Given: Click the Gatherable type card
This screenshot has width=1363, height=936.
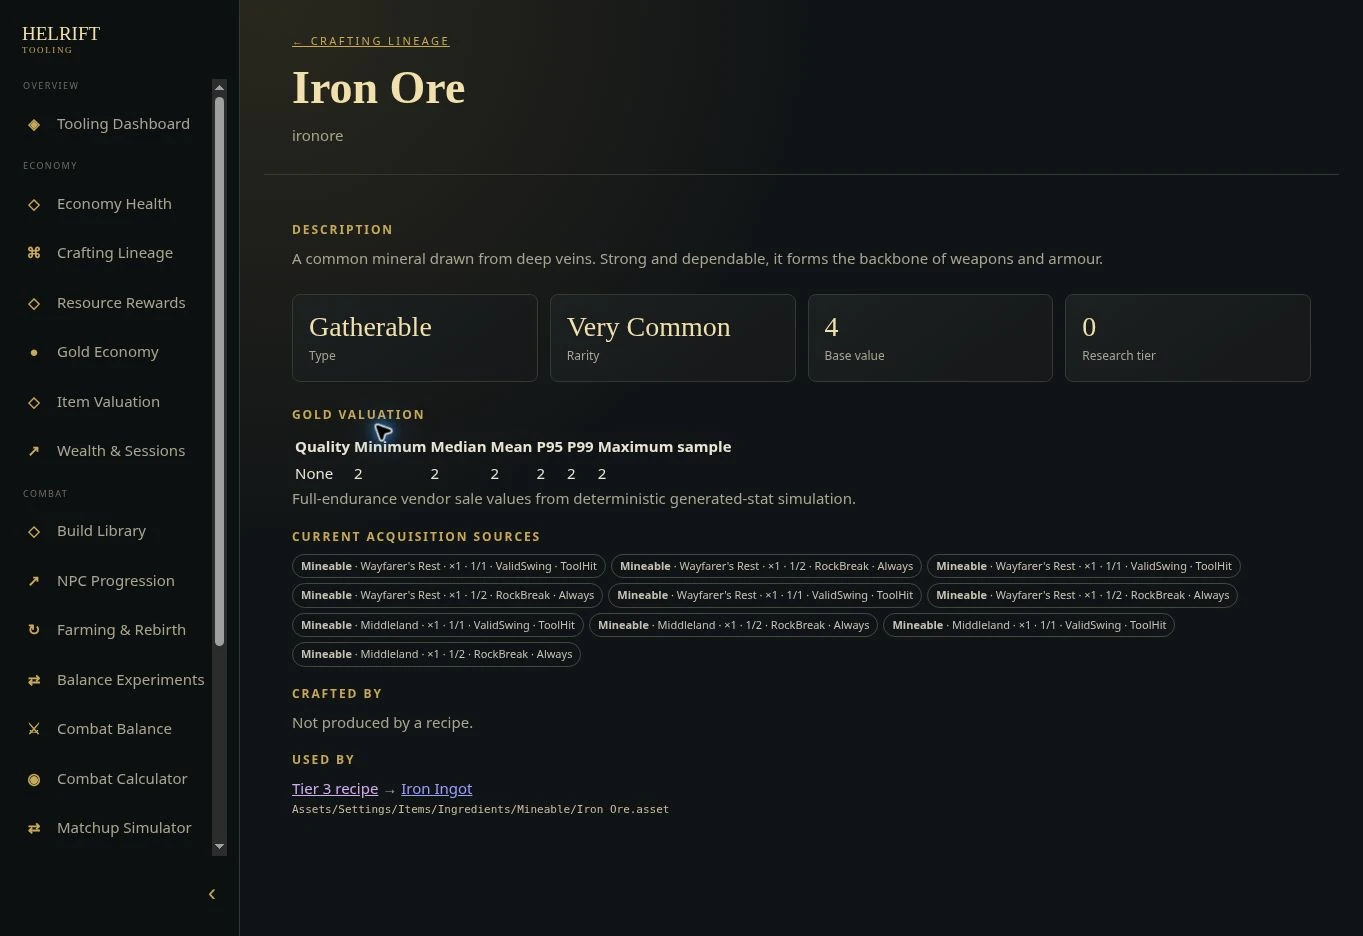Looking at the screenshot, I should (415, 338).
